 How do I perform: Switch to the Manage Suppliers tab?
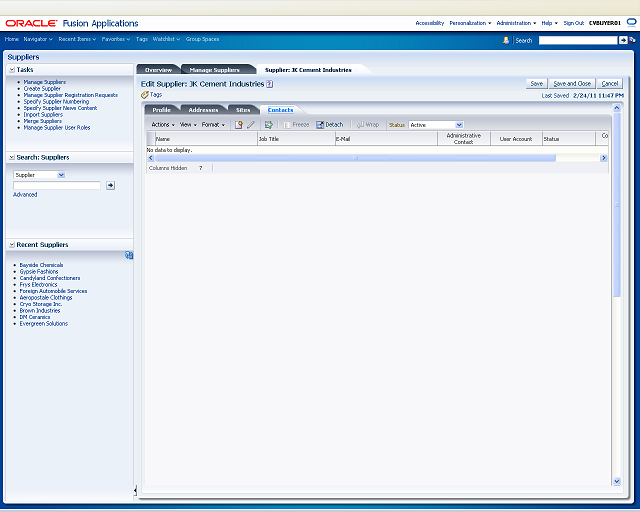tap(214, 70)
